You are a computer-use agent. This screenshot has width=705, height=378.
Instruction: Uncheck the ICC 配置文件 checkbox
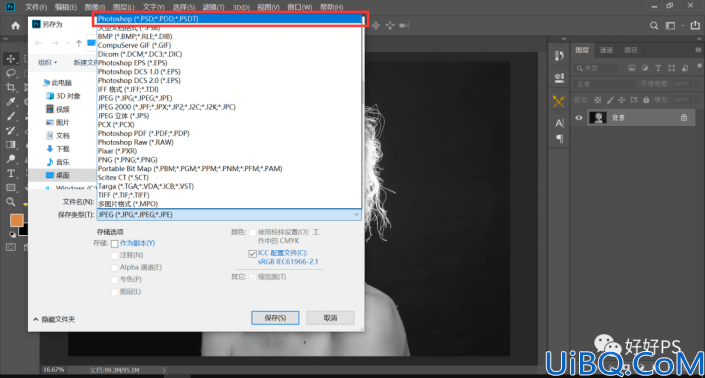click(x=252, y=253)
